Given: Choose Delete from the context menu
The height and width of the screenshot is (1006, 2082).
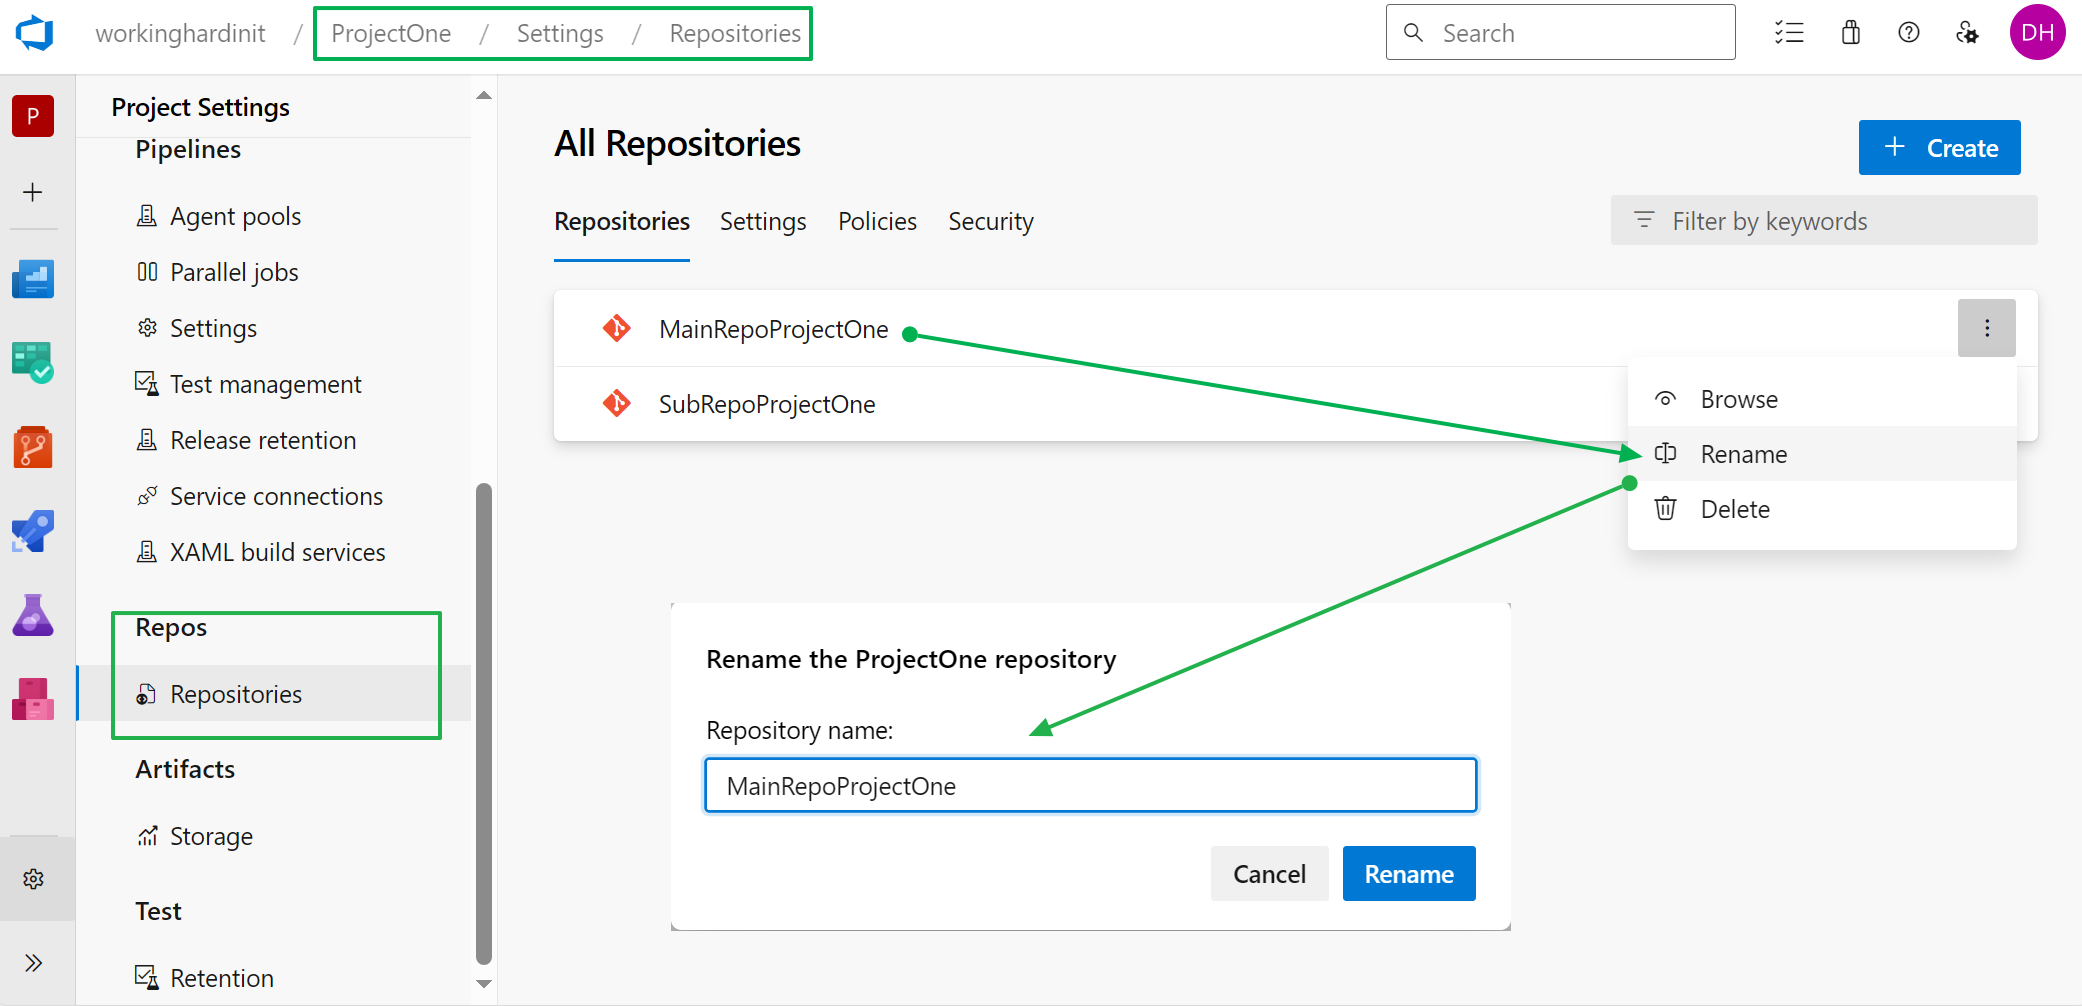Looking at the screenshot, I should [x=1822, y=509].
